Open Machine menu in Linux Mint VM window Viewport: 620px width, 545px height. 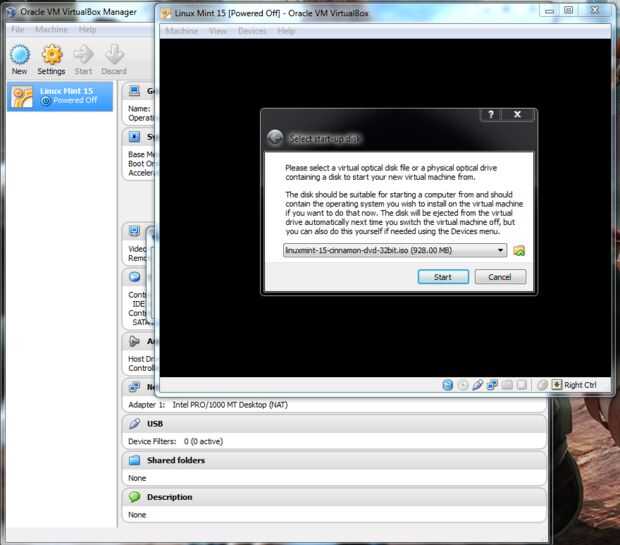point(181,31)
